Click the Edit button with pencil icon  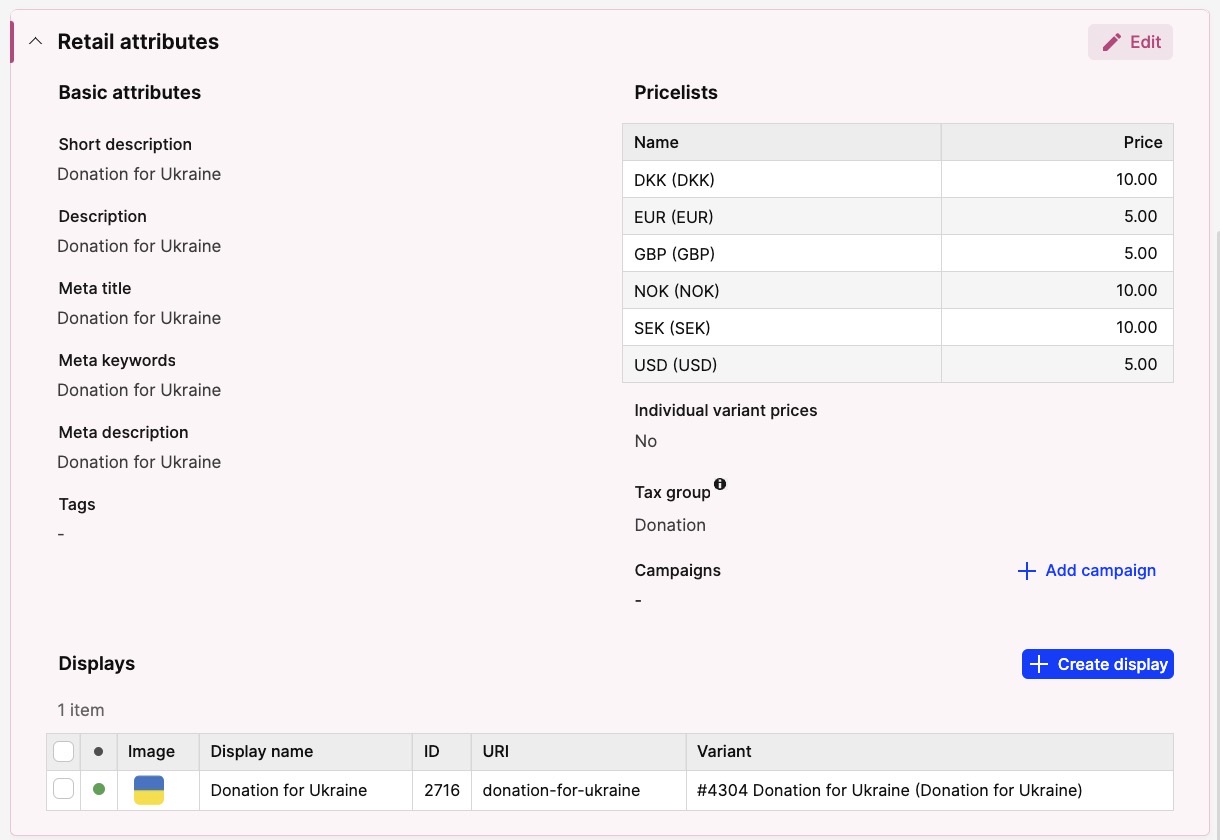pyautogui.click(x=1130, y=42)
